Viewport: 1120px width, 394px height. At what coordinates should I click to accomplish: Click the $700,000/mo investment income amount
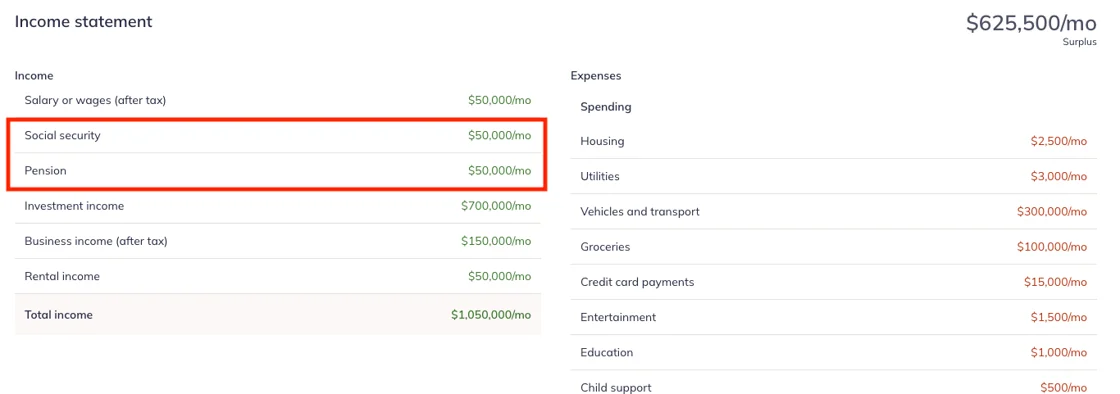[496, 206]
